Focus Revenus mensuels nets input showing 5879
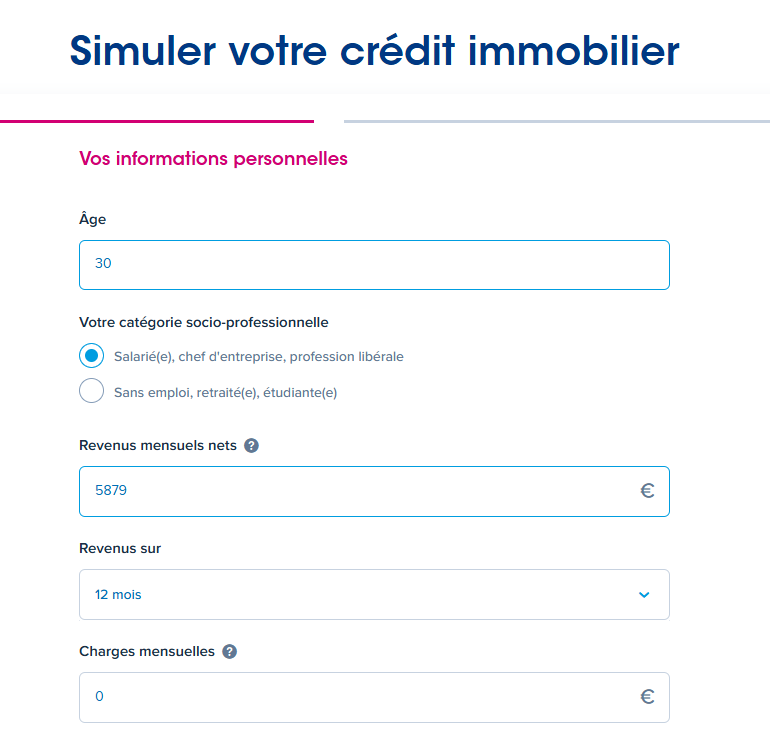The image size is (770, 732). (374, 491)
